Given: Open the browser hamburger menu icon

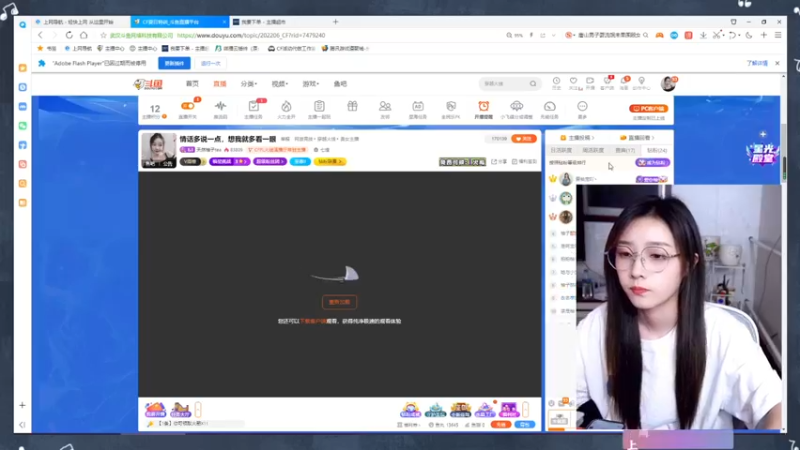Looking at the screenshot, I should pyautogui.click(x=778, y=35).
